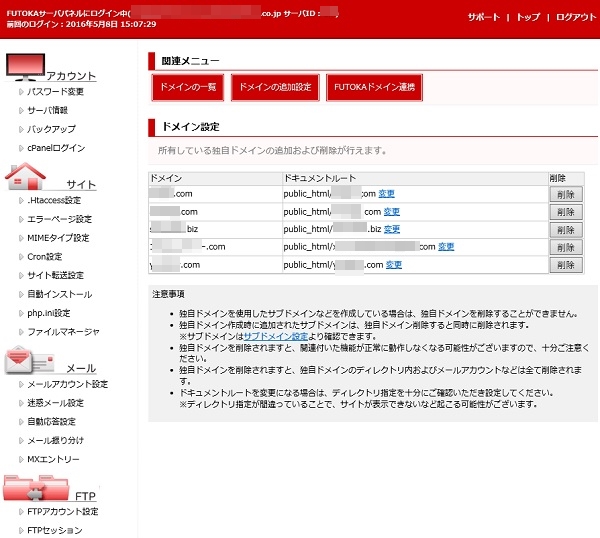Viewport: 600px width, 538px height.
Task: Click 変更 link in first domain row
Action: [386, 194]
